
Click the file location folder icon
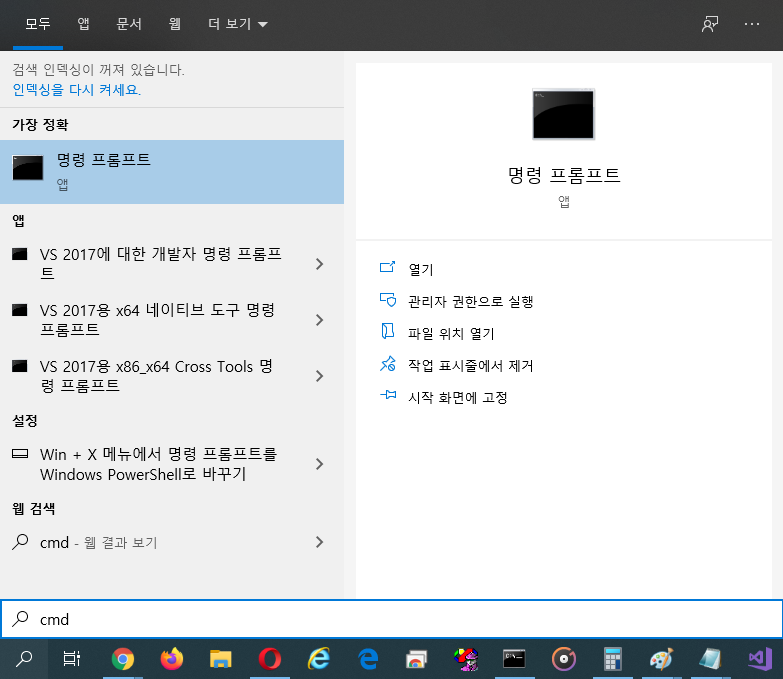coord(388,331)
